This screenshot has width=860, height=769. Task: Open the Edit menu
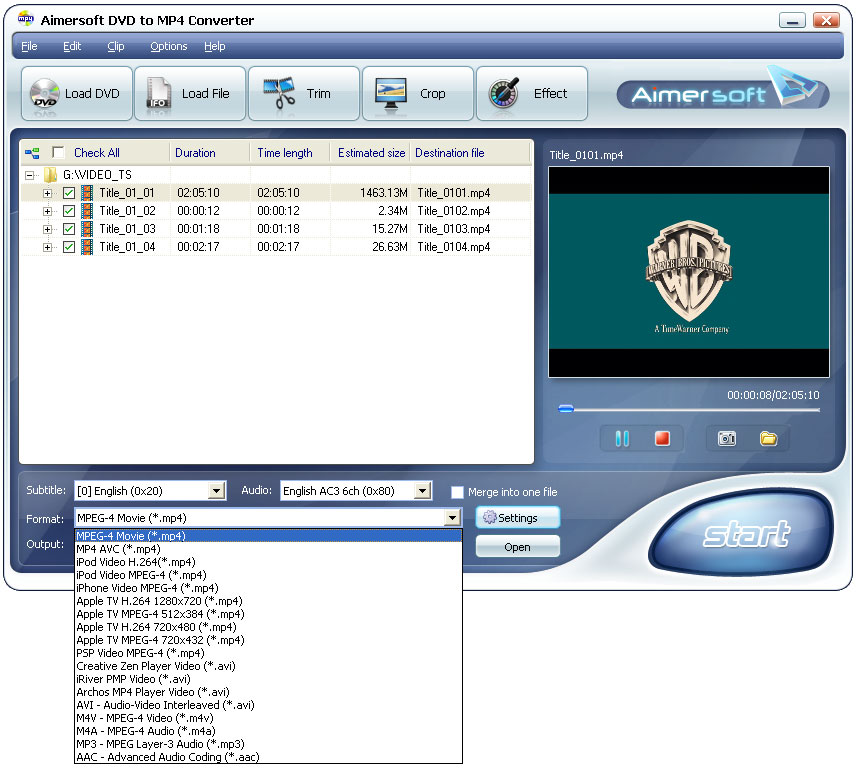pyautogui.click(x=72, y=47)
